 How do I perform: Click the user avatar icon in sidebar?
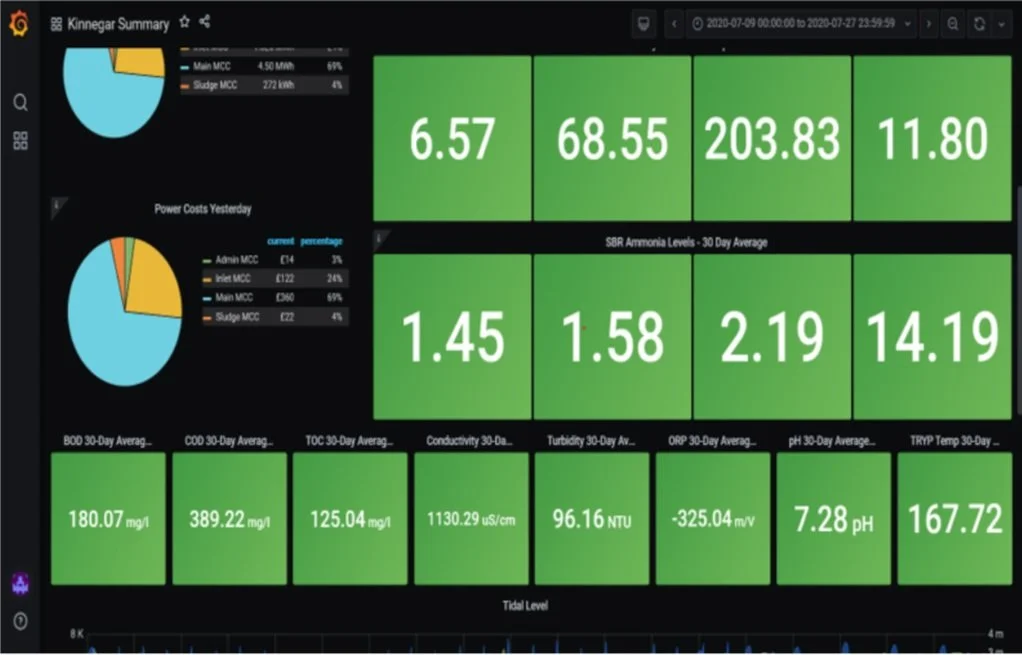(20, 583)
